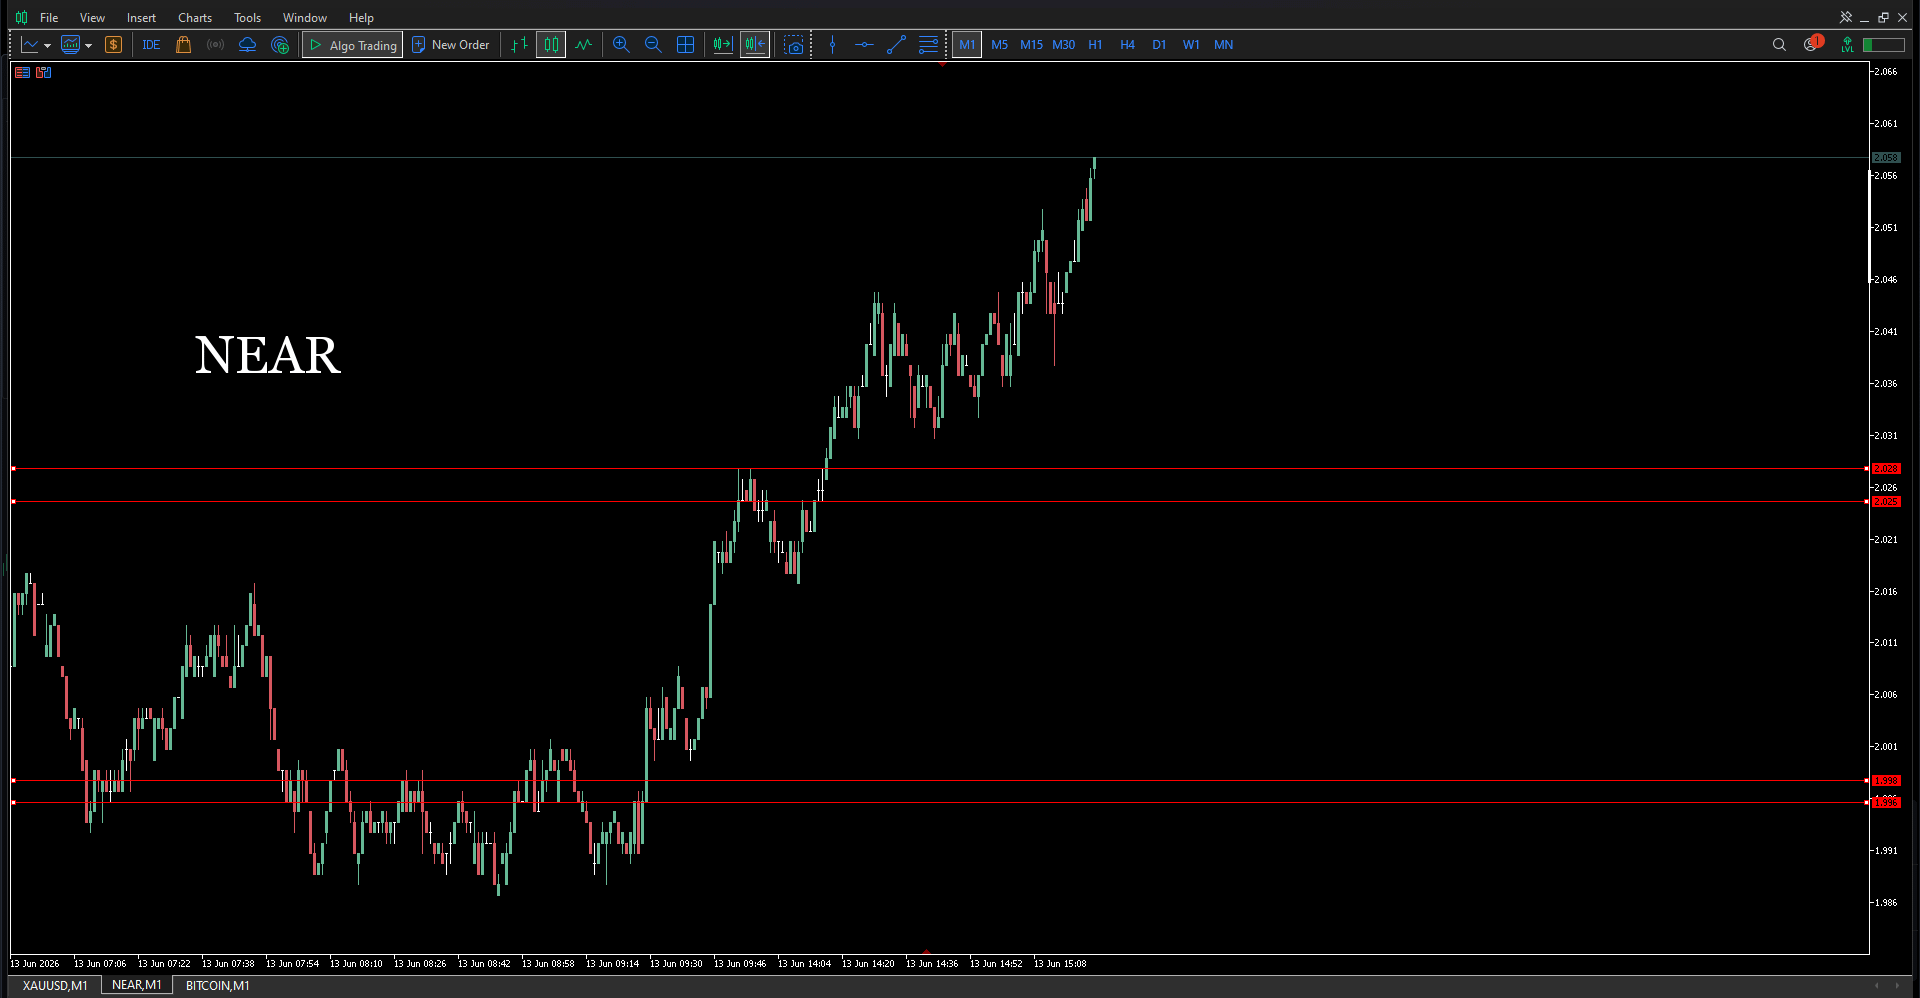This screenshot has width=1920, height=998.
Task: Zoom in on the chart
Action: pos(621,45)
